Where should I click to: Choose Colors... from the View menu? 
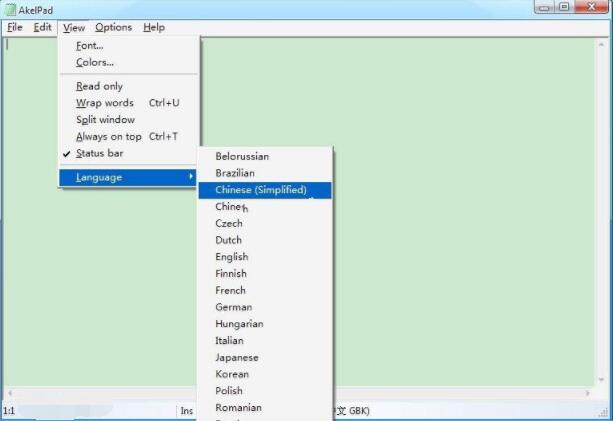tap(129, 63)
